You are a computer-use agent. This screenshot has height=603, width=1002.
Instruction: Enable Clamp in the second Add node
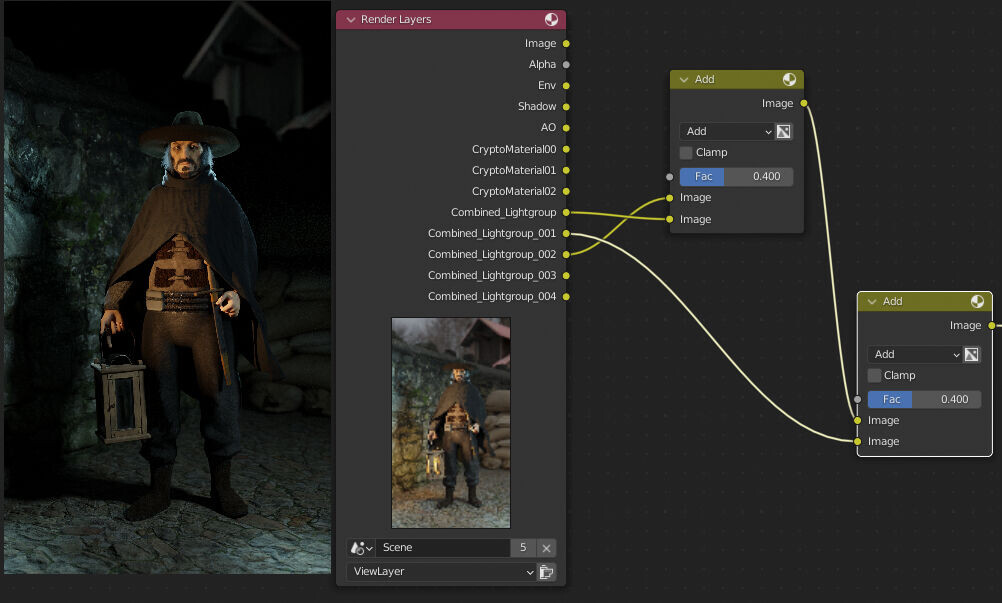[x=874, y=376]
